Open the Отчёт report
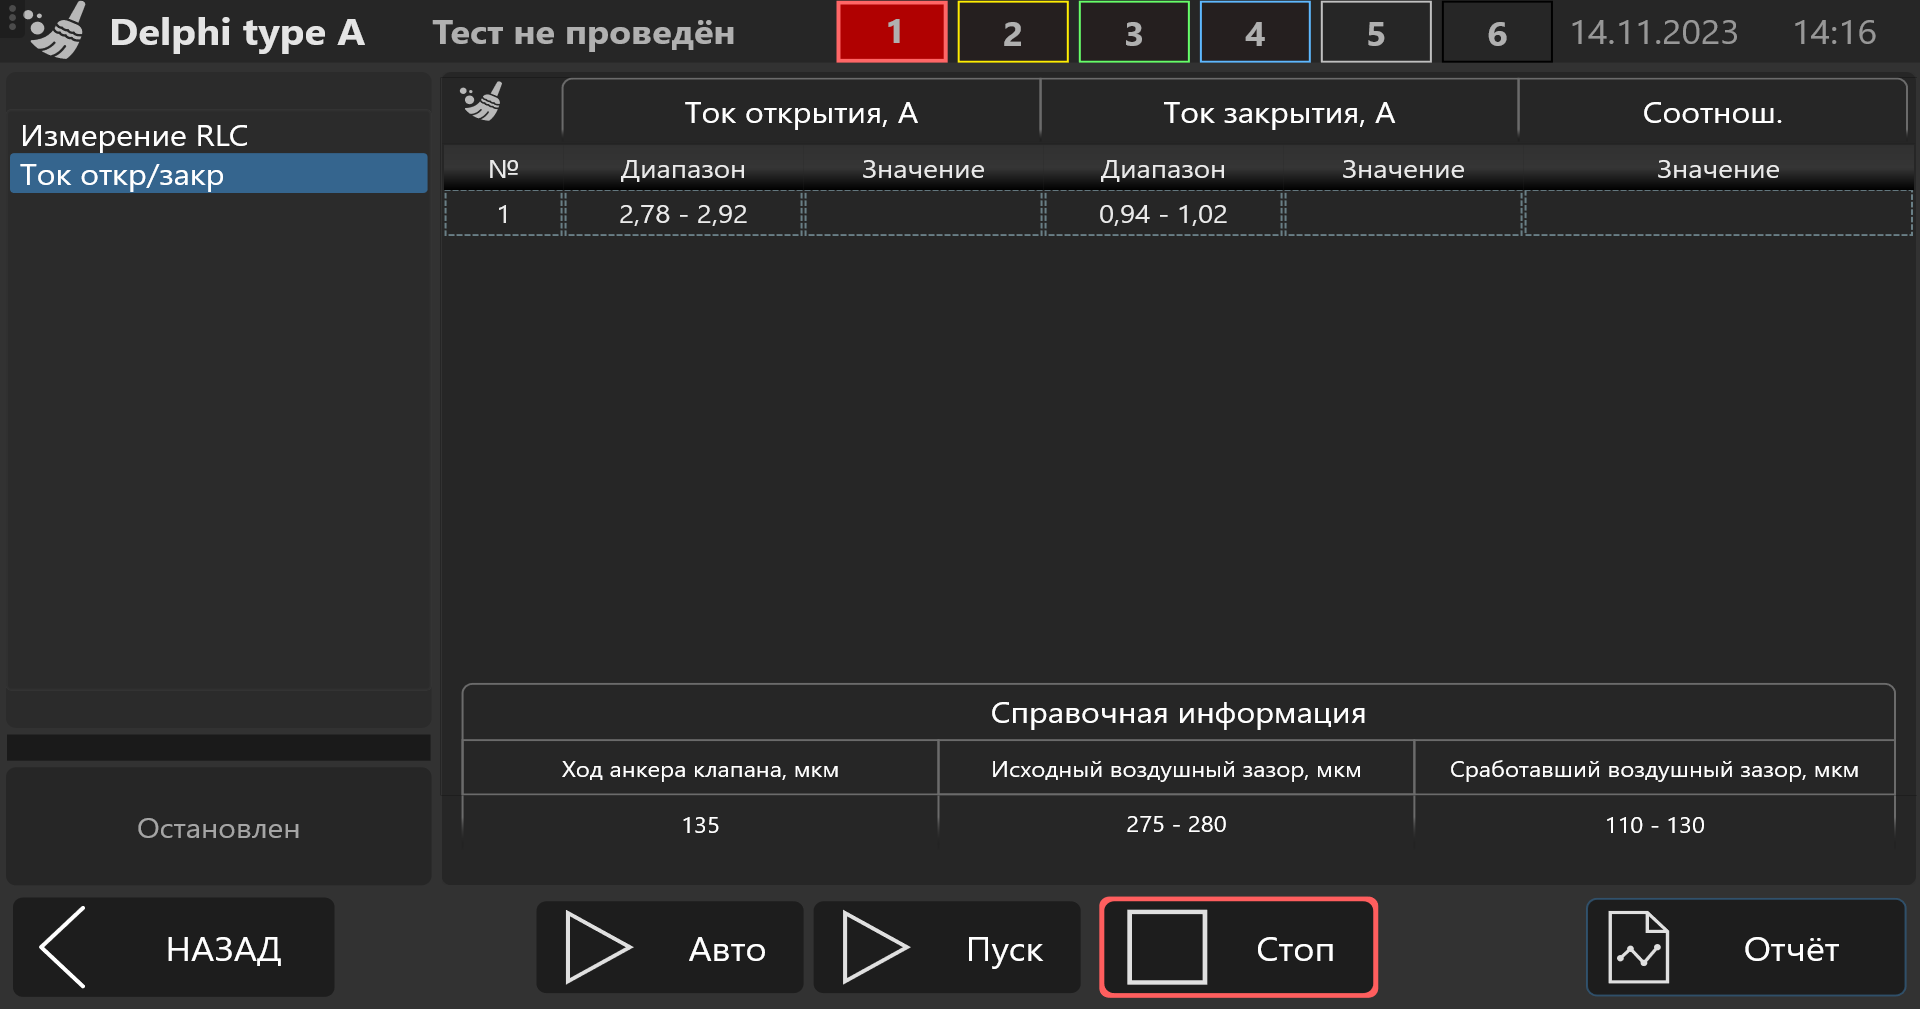This screenshot has height=1009, width=1920. [1746, 947]
